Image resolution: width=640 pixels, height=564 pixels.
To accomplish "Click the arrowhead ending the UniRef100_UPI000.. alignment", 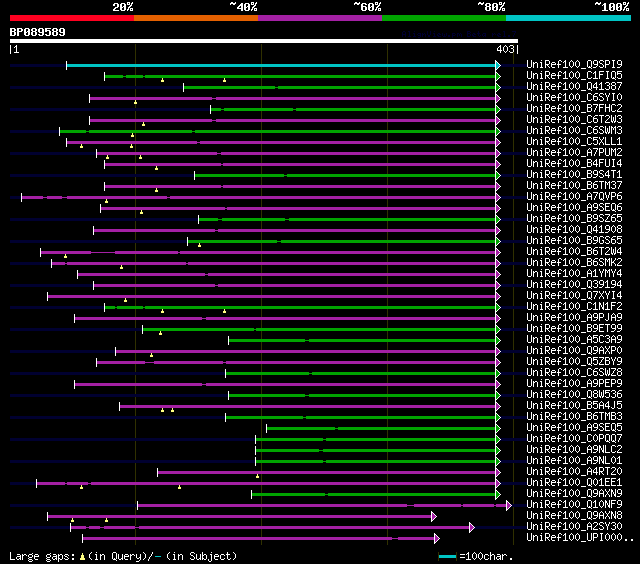I will [x=437, y=539].
